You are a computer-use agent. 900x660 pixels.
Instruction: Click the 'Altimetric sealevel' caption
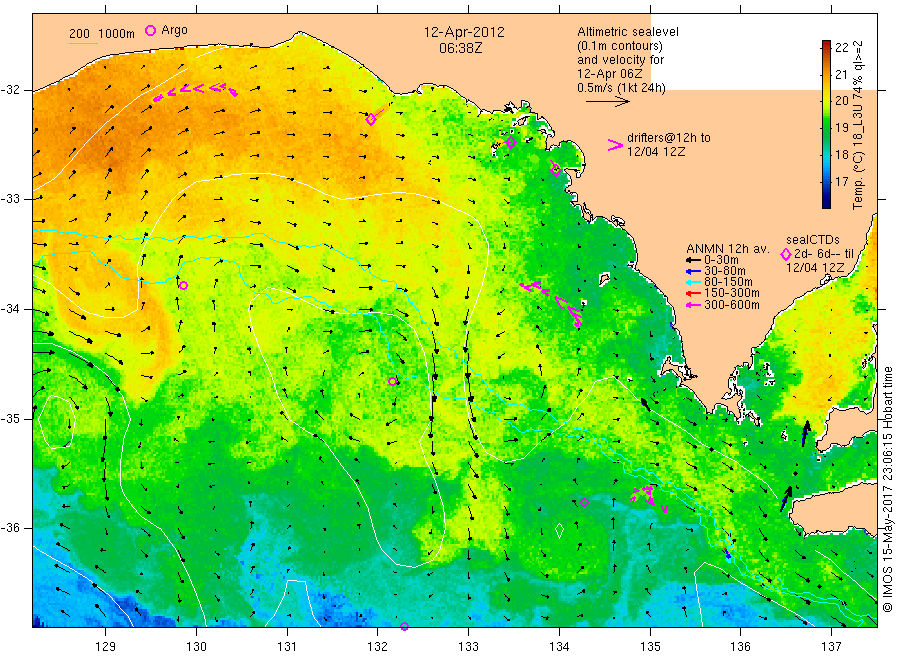click(x=628, y=32)
